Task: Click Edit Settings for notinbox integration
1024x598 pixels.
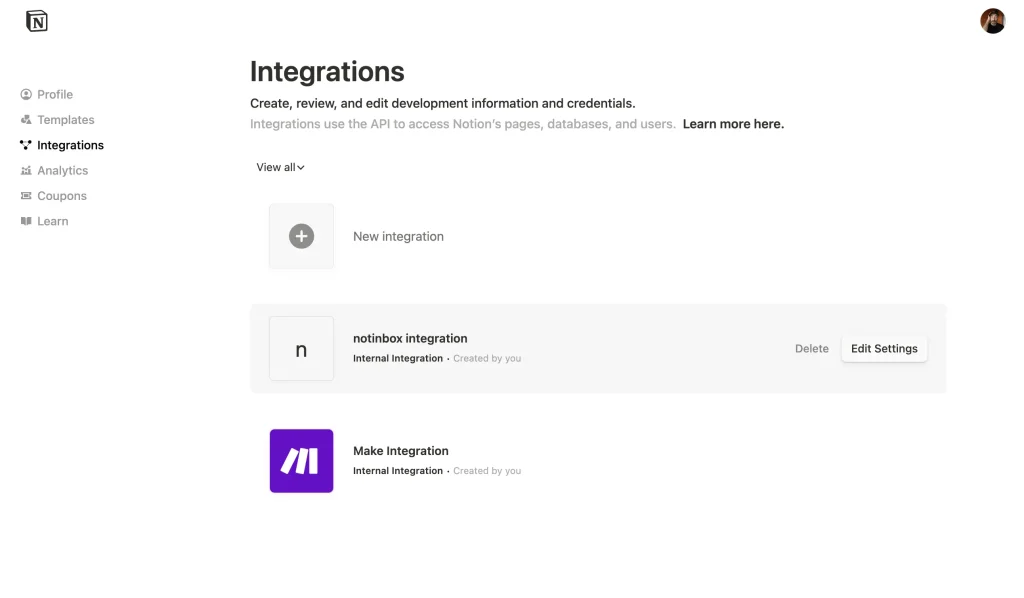Action: pyautogui.click(x=884, y=349)
